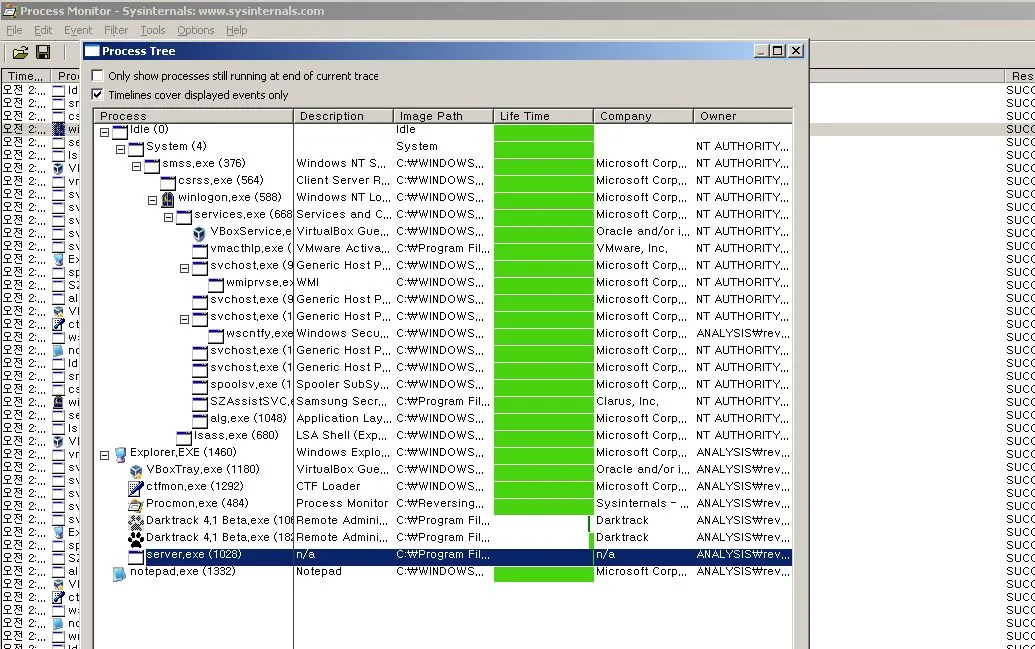Viewport: 1035px width, 649px height.
Task: Click the wmiprvse.exe process icon
Action: pos(216,284)
